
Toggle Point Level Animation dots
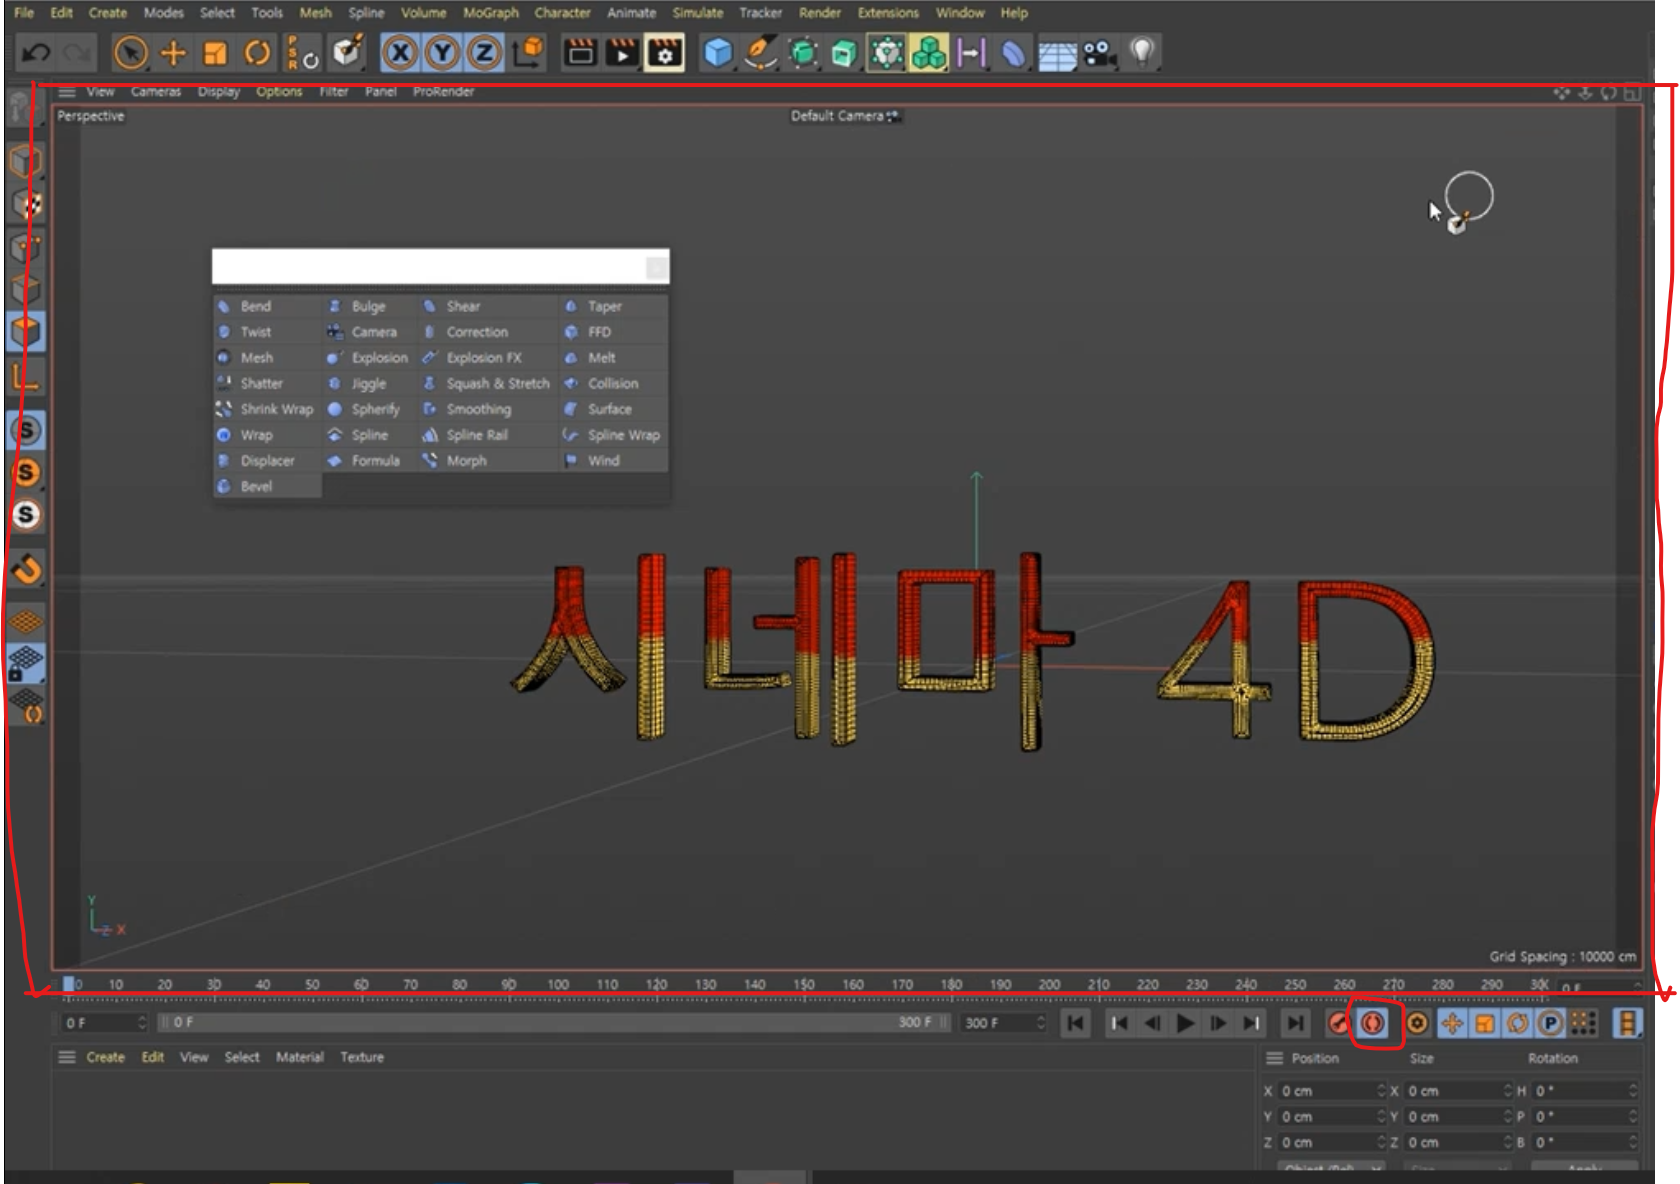click(x=1582, y=1023)
